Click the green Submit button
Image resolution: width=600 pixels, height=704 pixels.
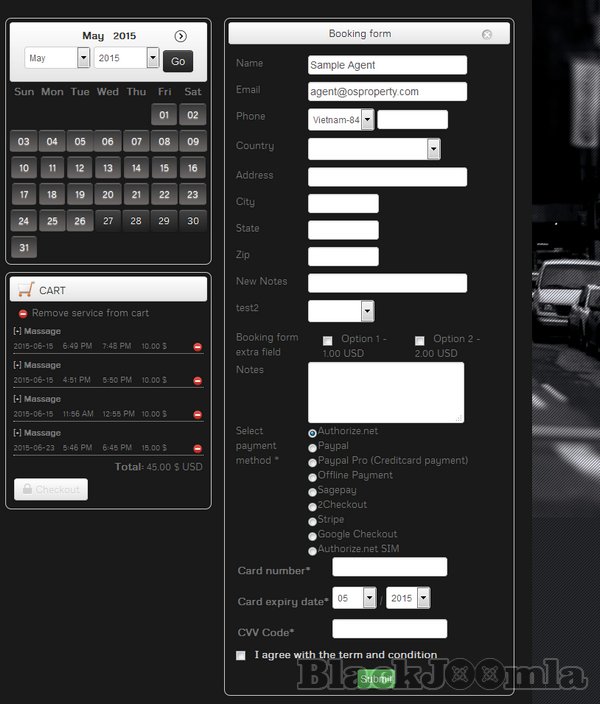click(376, 679)
